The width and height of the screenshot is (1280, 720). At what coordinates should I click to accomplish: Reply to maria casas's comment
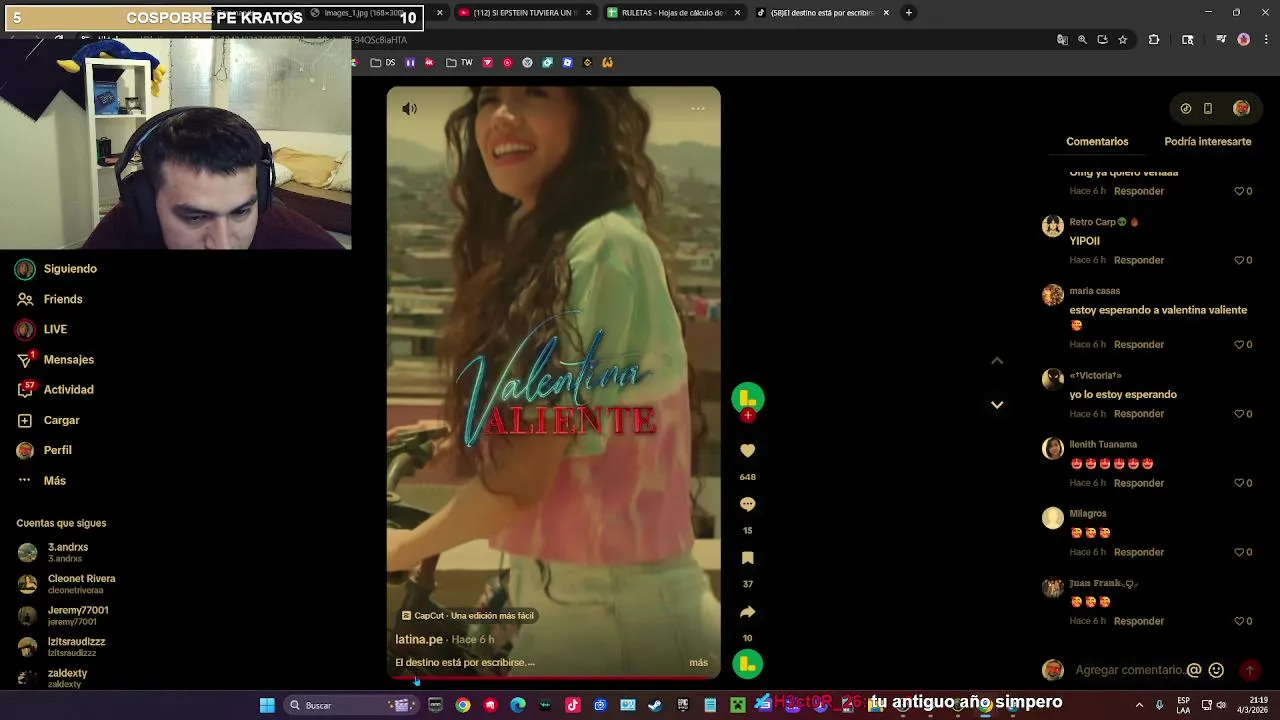tap(1139, 344)
